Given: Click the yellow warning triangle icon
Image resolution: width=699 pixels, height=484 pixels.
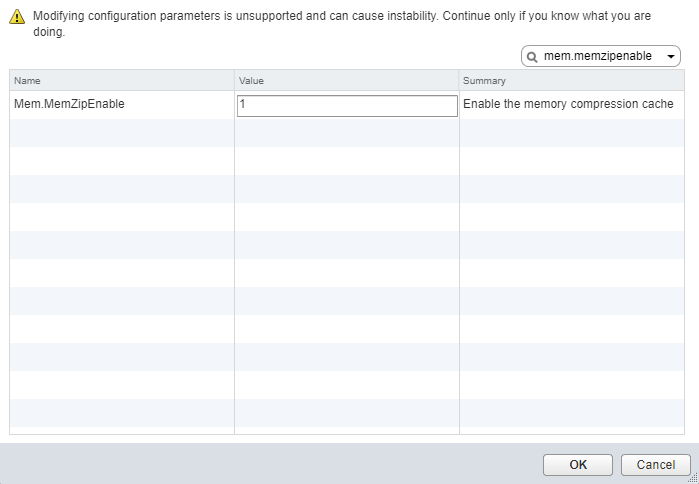Looking at the screenshot, I should pos(17,18).
